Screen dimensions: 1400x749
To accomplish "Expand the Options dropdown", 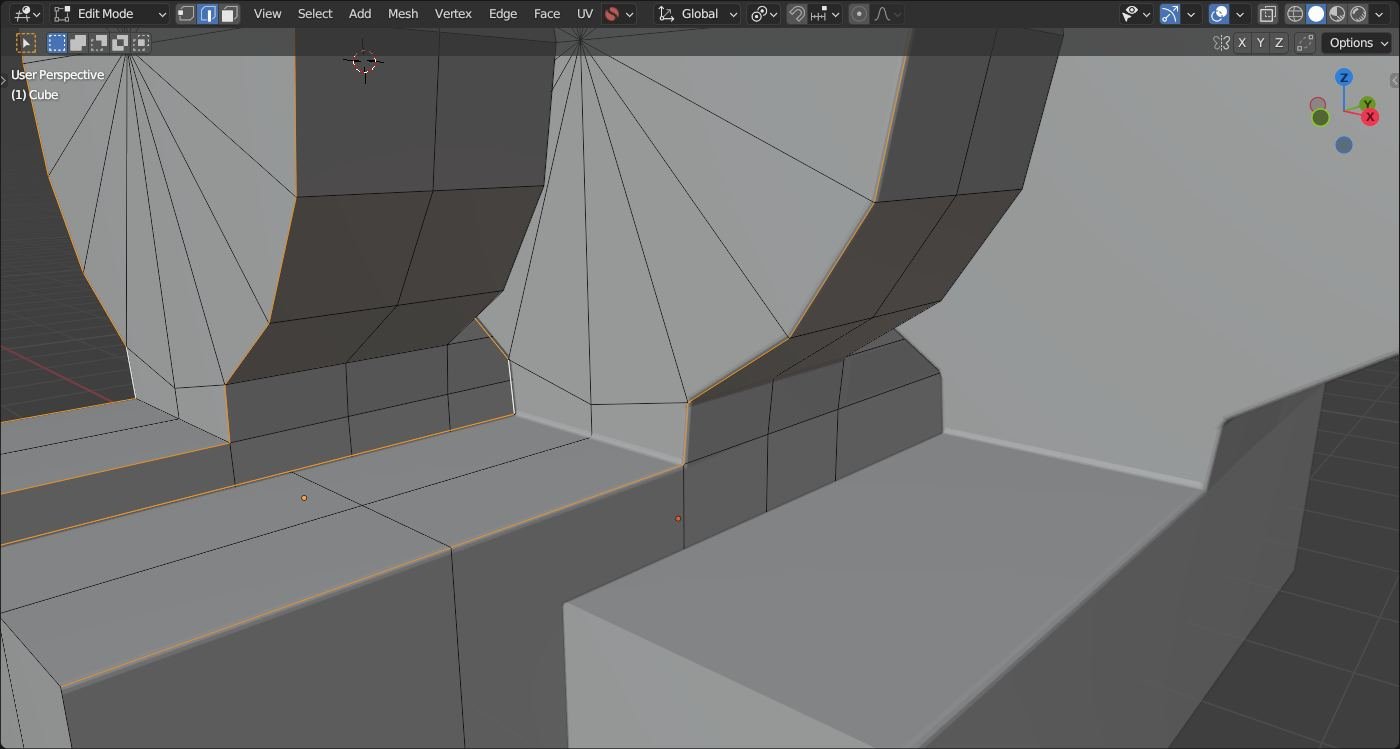I will click(1357, 43).
